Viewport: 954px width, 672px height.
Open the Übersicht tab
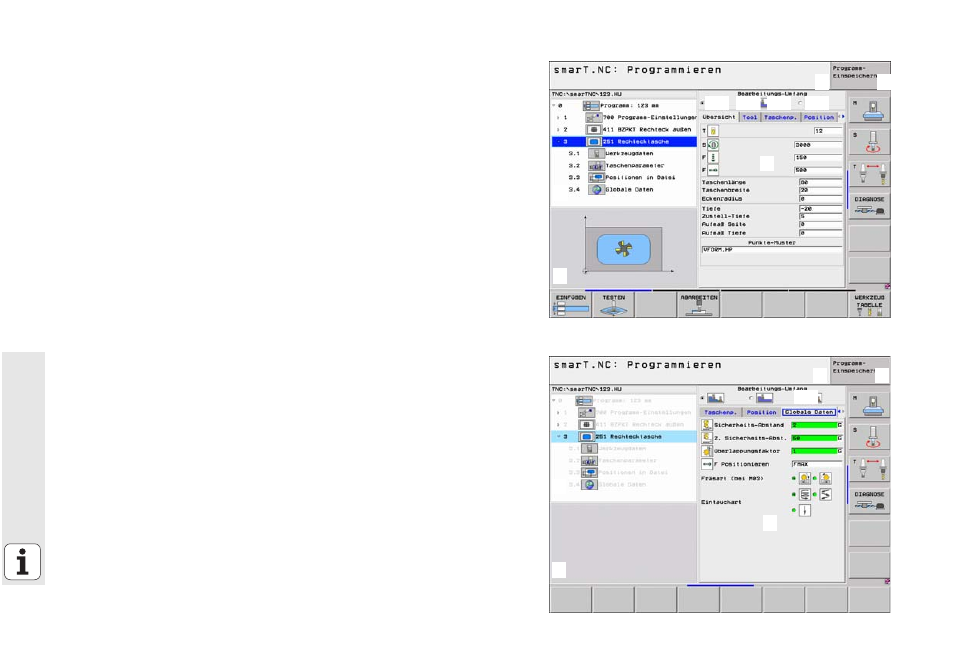click(x=719, y=117)
